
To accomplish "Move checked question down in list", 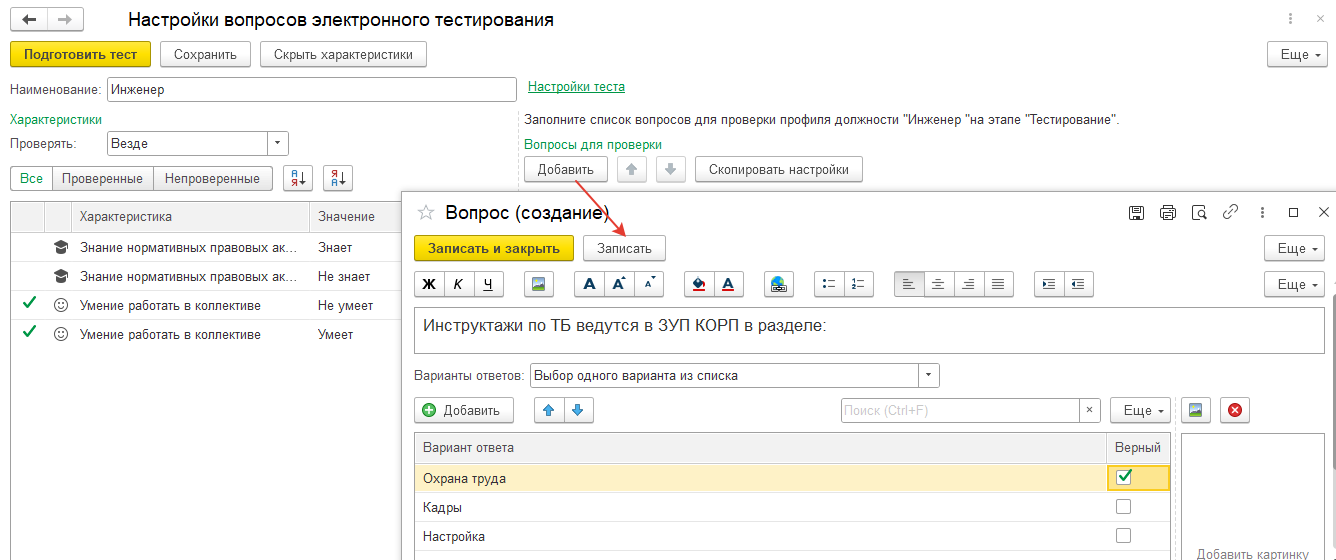I will coord(671,169).
